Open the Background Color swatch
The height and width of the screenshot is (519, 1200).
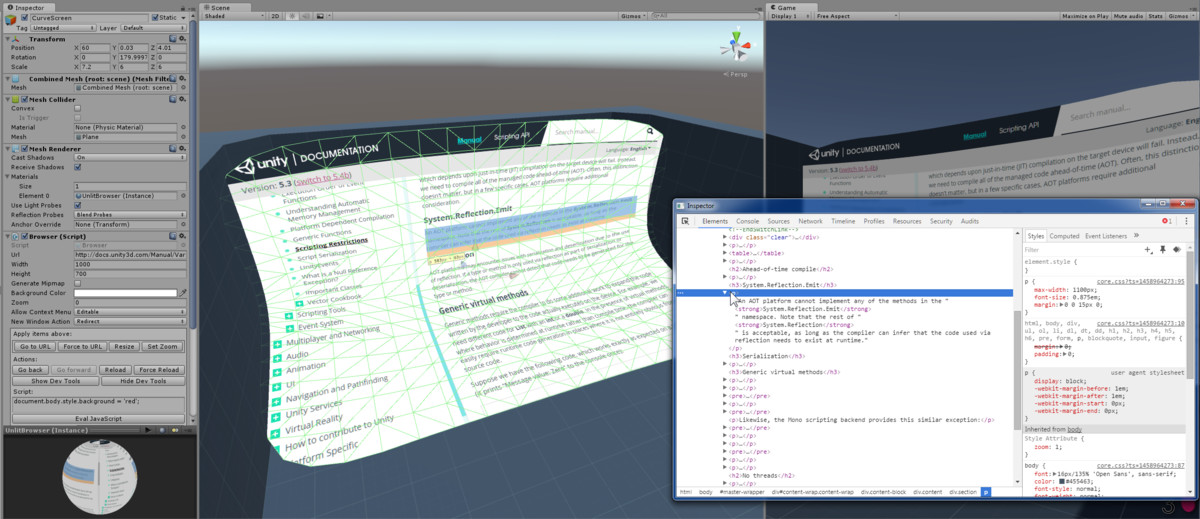coord(125,293)
